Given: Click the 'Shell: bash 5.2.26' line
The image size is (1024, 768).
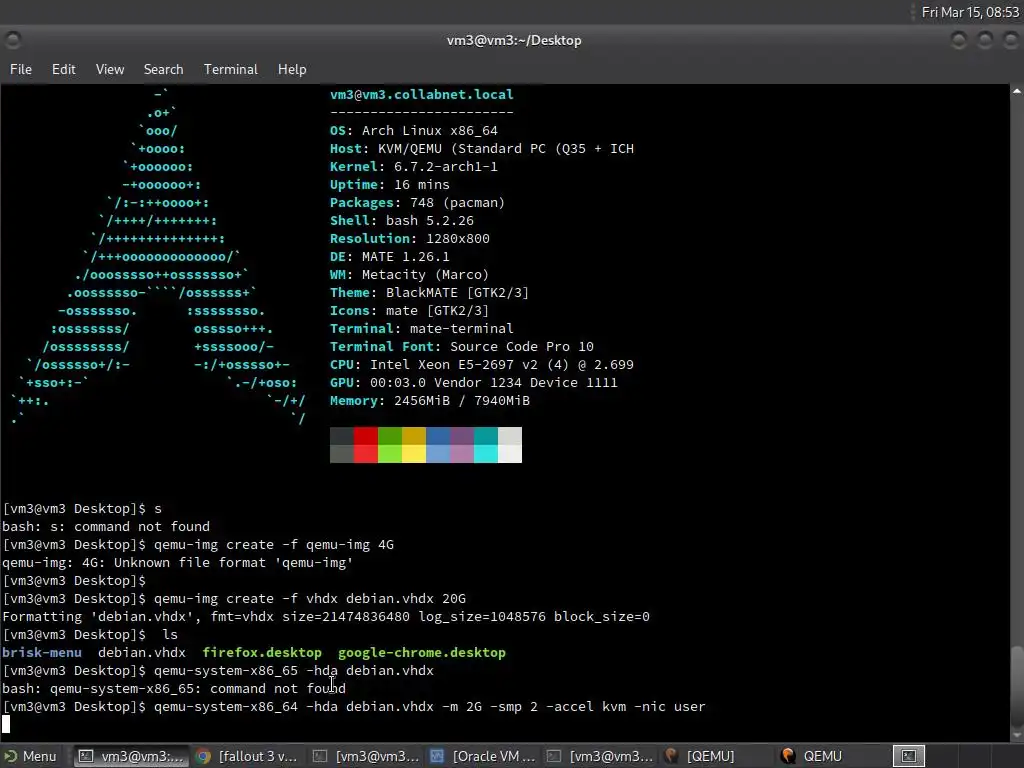Looking at the screenshot, I should pos(402,221).
